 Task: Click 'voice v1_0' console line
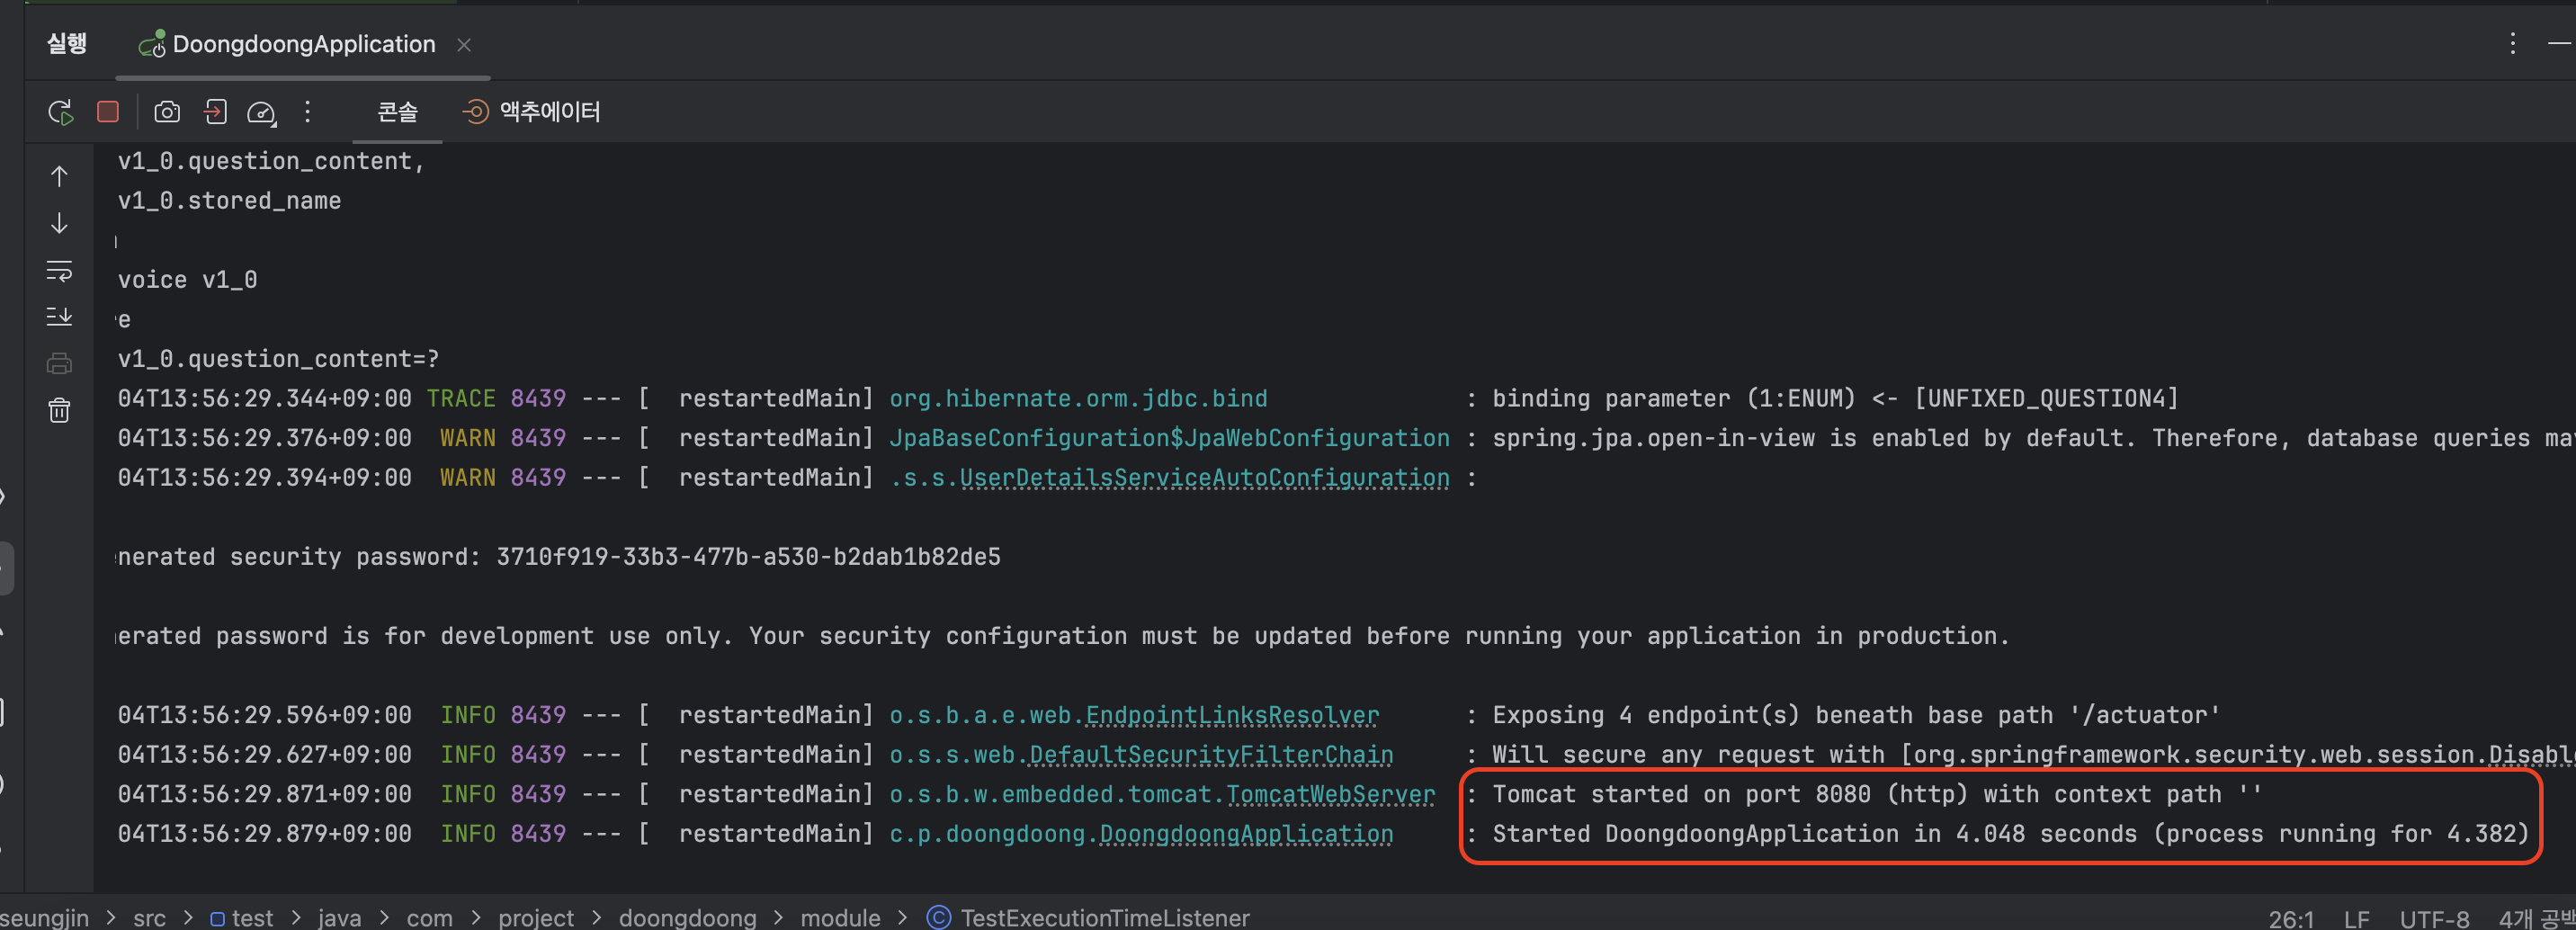click(x=187, y=280)
